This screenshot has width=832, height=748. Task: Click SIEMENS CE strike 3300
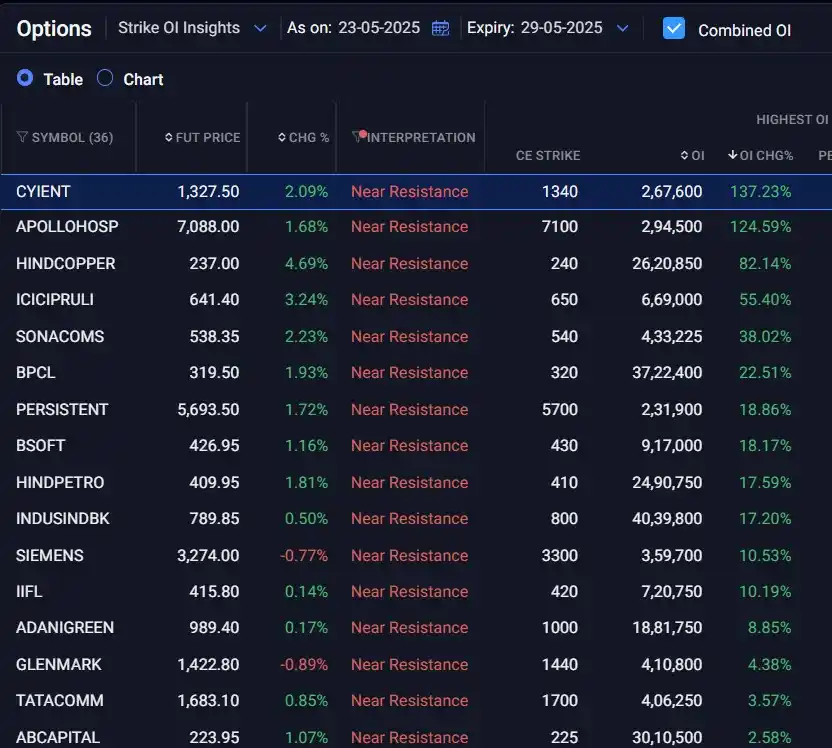click(560, 556)
